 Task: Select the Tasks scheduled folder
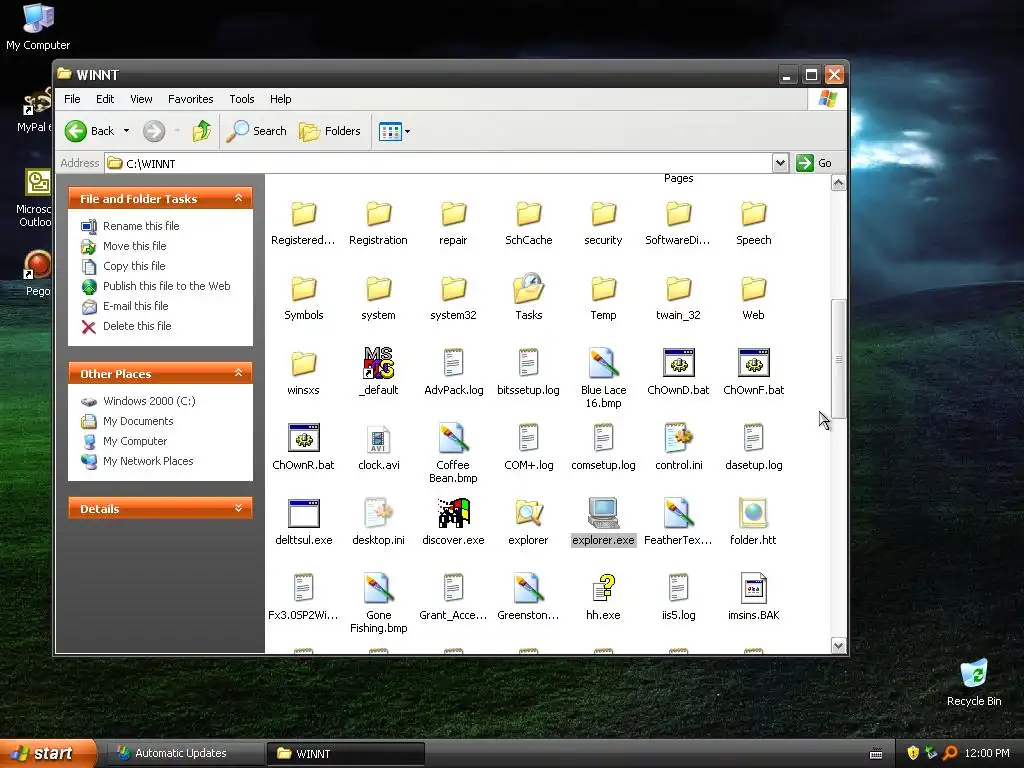tap(528, 289)
